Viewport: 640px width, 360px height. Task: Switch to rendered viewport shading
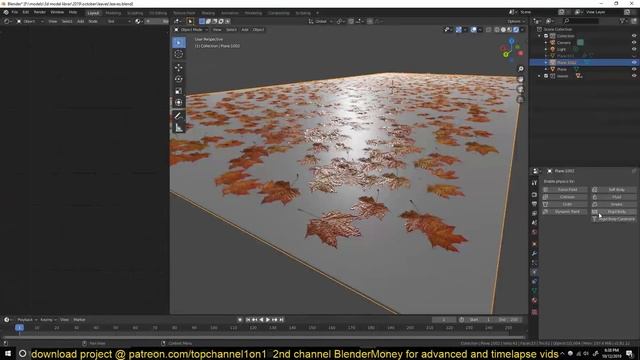516,29
